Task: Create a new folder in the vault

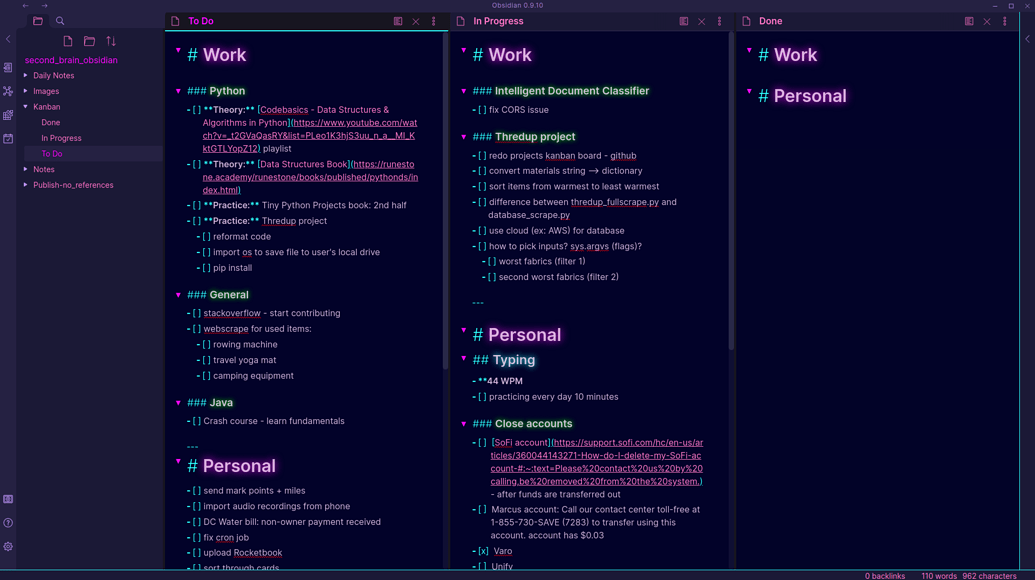Action: tap(91, 41)
